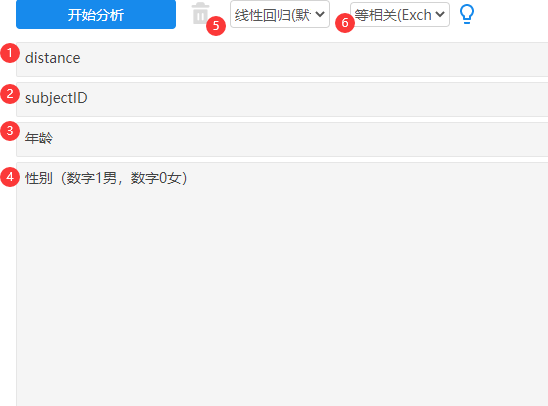Click the chevron arrow of 等相关 dropdown
Viewport: 548px width, 406px height.
440,14
